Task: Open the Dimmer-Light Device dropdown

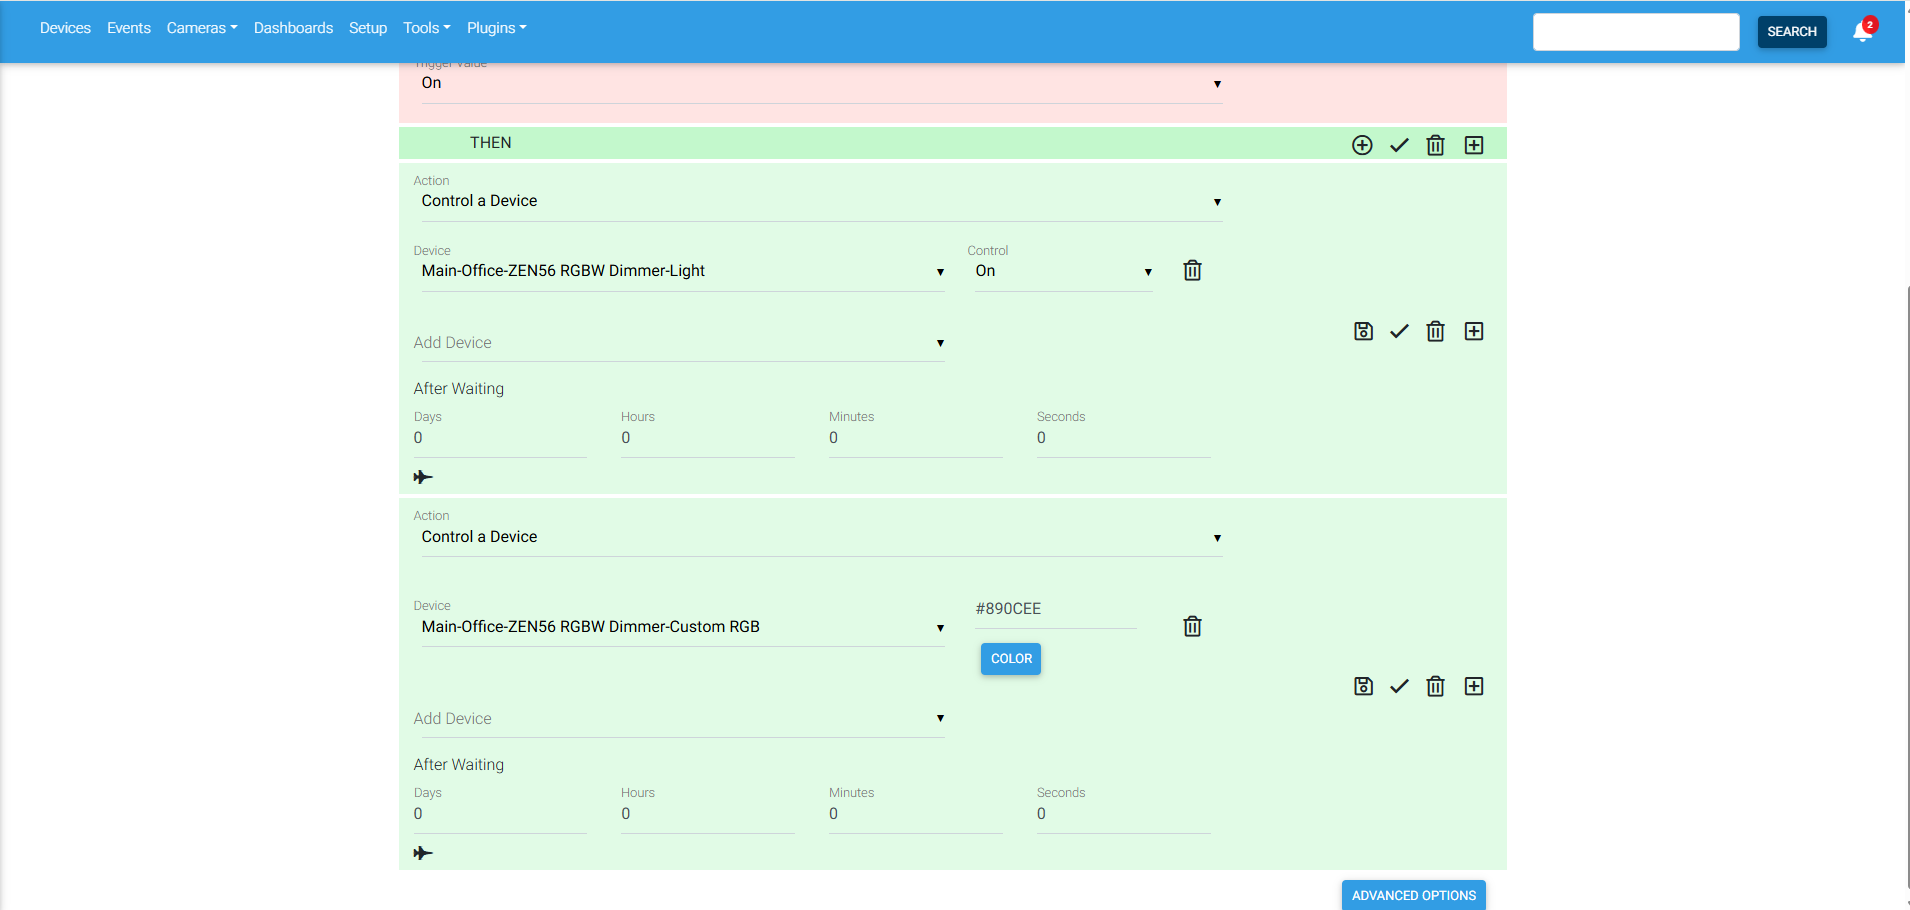Action: (682, 271)
